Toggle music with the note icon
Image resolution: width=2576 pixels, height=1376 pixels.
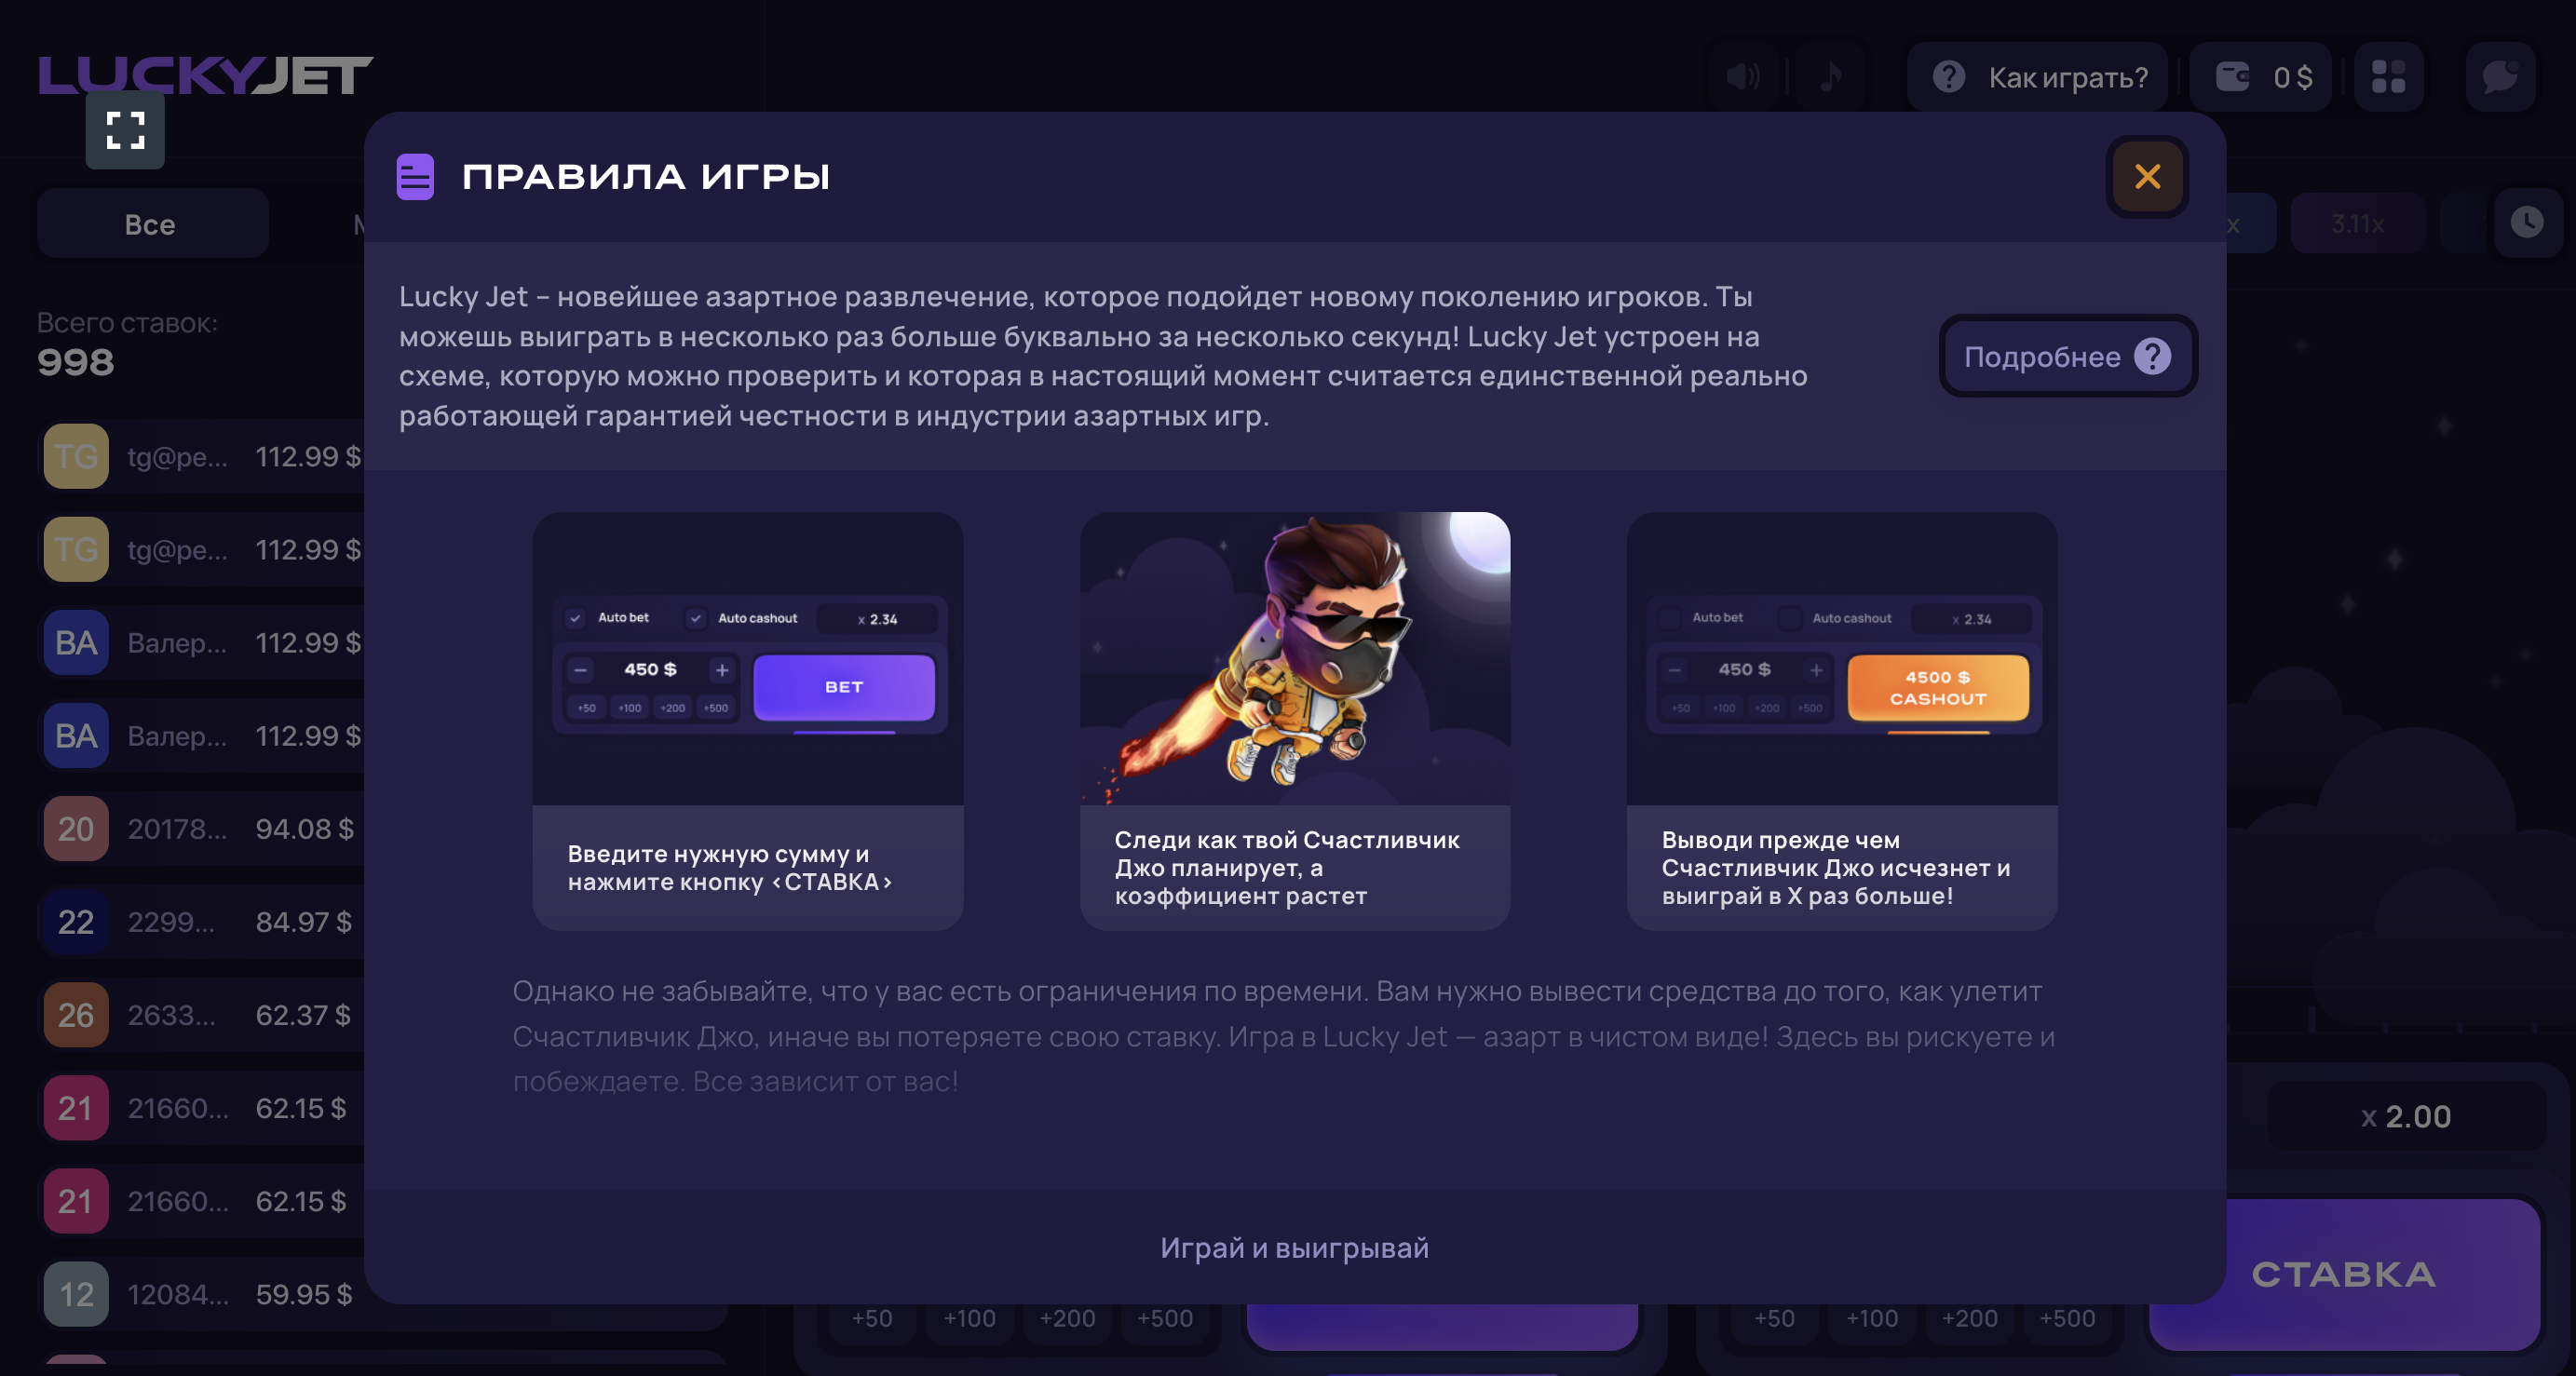(x=1830, y=77)
